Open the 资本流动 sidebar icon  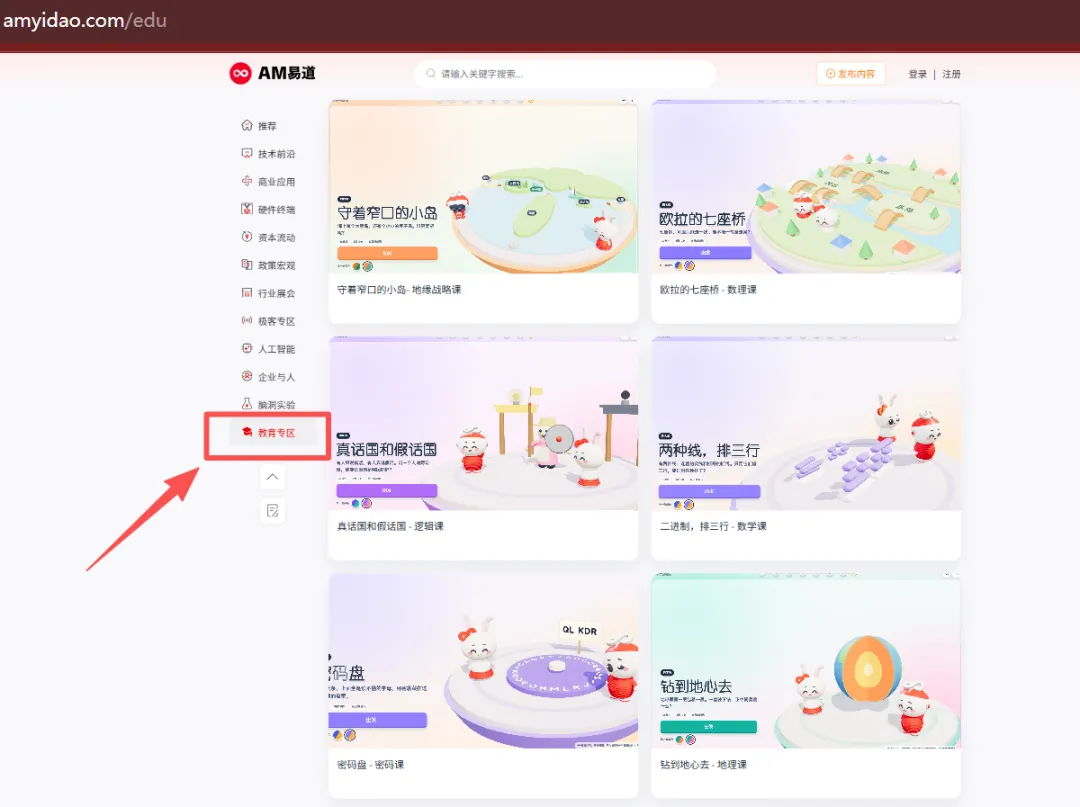coord(247,237)
